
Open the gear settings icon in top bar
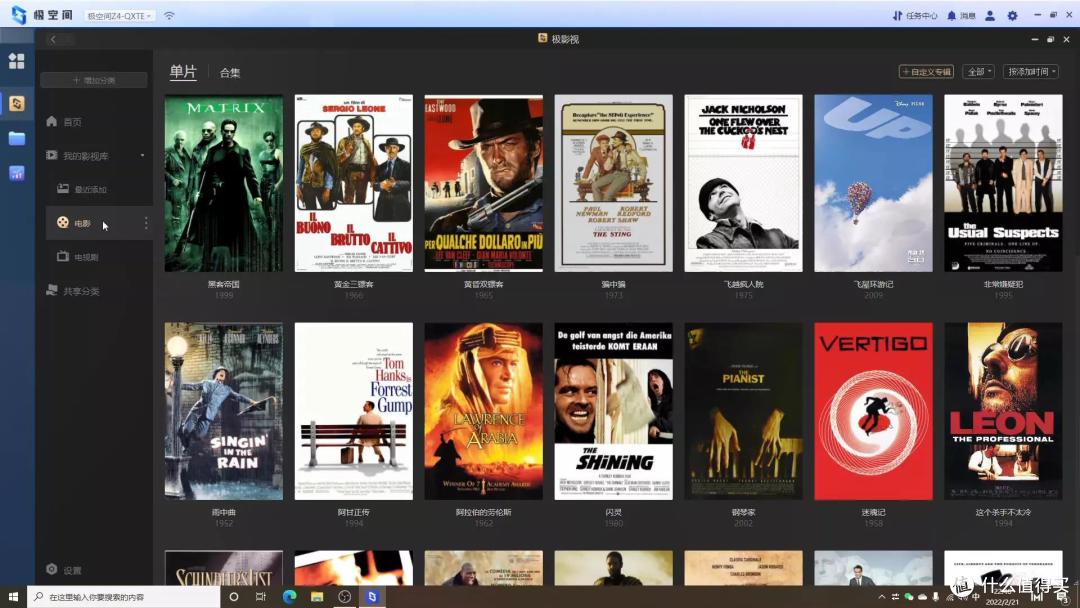[x=1012, y=16]
